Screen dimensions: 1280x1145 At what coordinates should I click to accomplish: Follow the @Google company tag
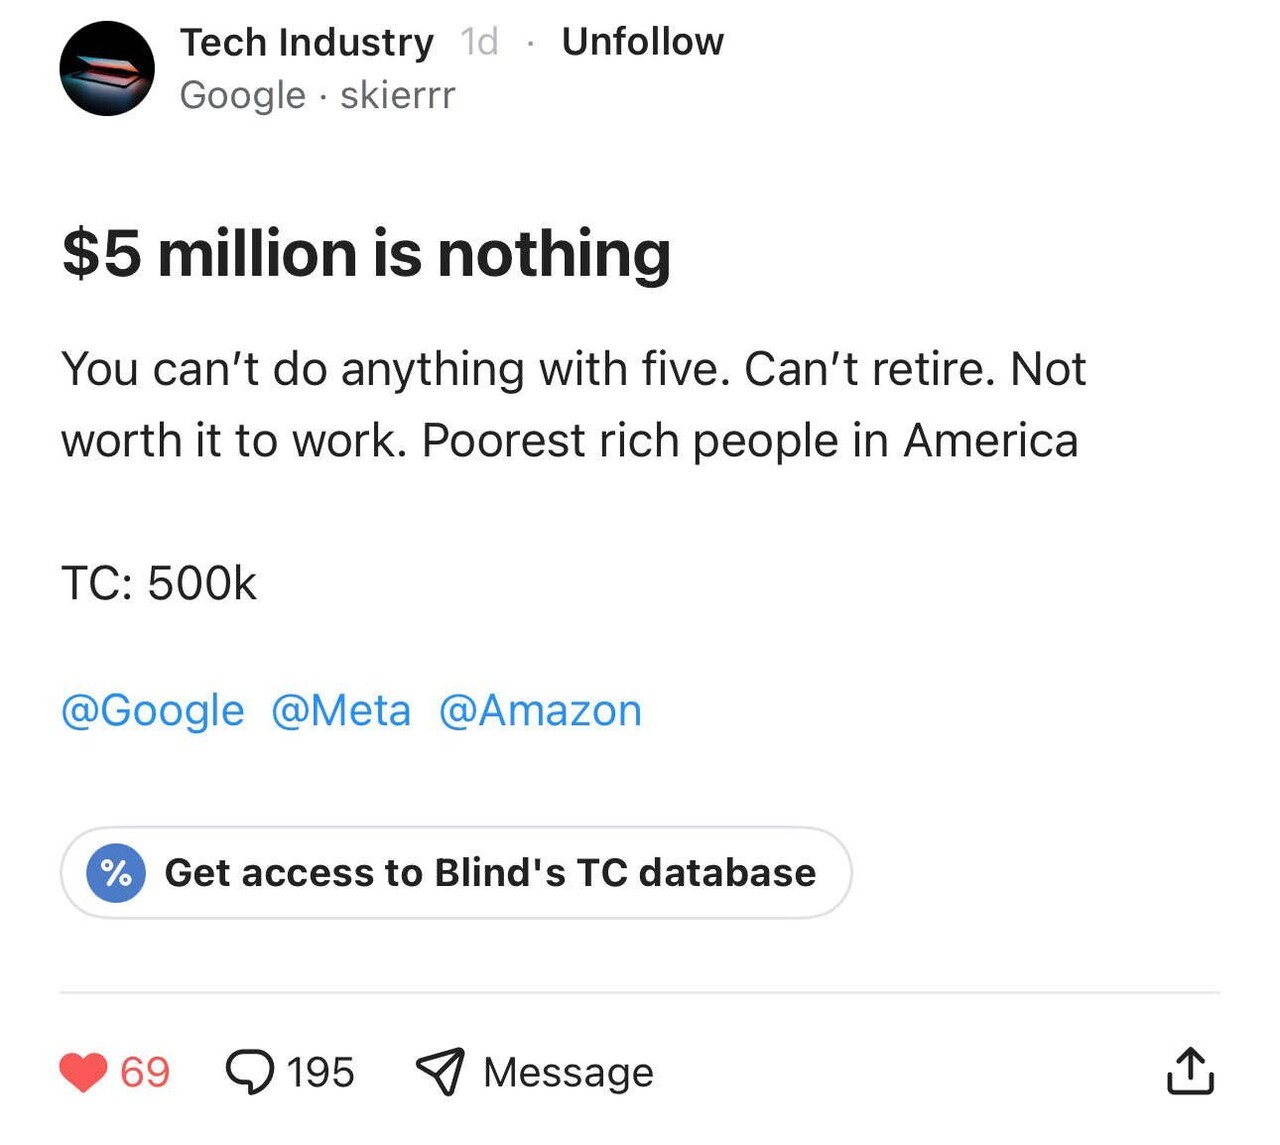[153, 711]
